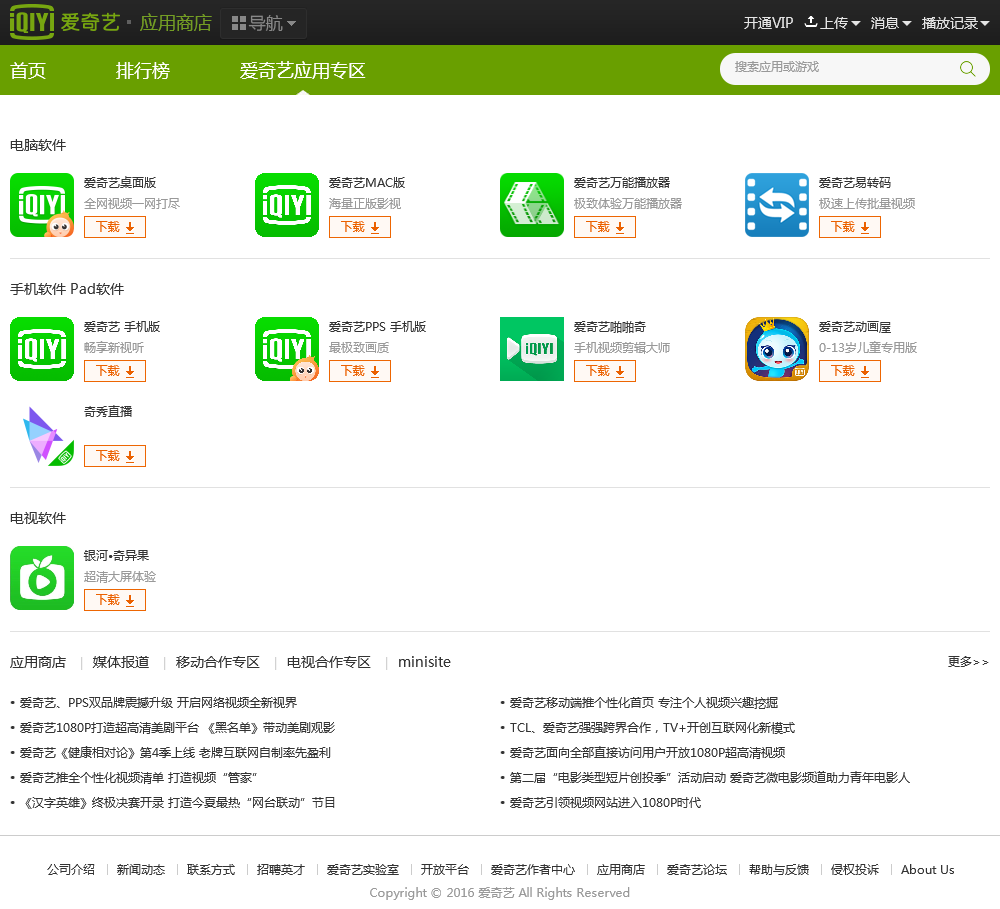Open the 爱奇艺PPS 手机版 app icon
The image size is (1000, 909).
287,349
